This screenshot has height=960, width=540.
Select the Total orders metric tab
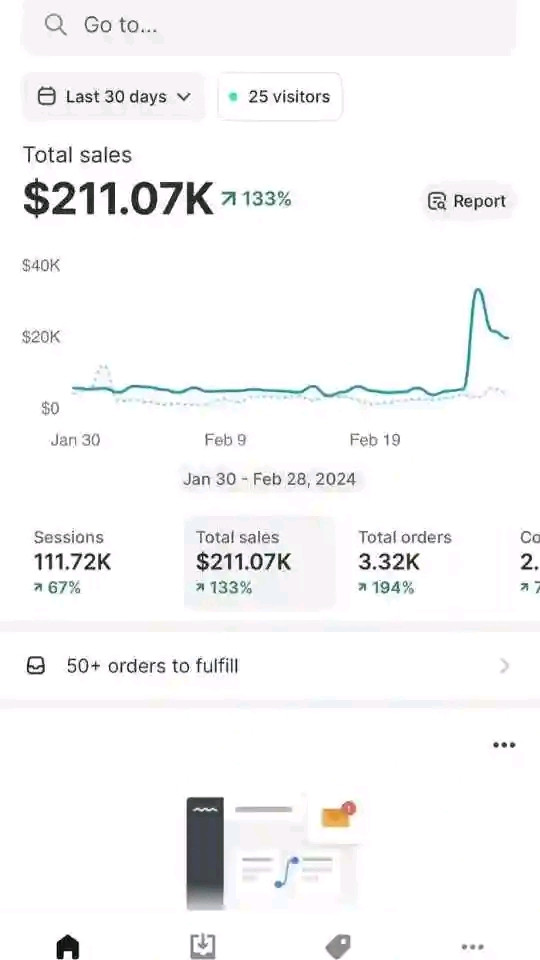[405, 563]
